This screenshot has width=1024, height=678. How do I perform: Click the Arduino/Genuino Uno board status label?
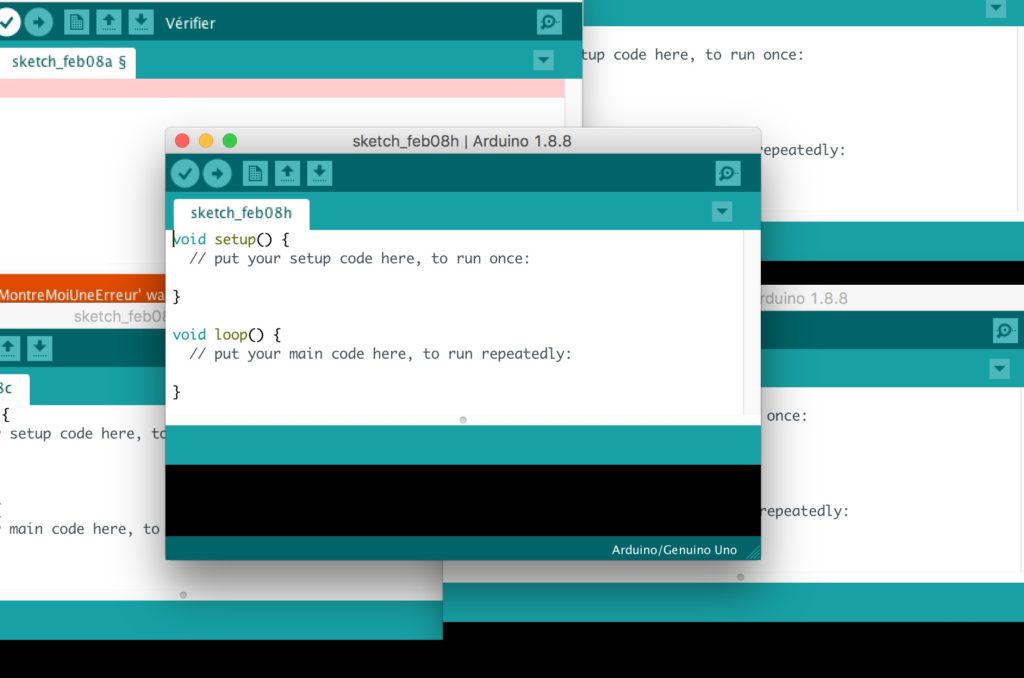[x=674, y=549]
